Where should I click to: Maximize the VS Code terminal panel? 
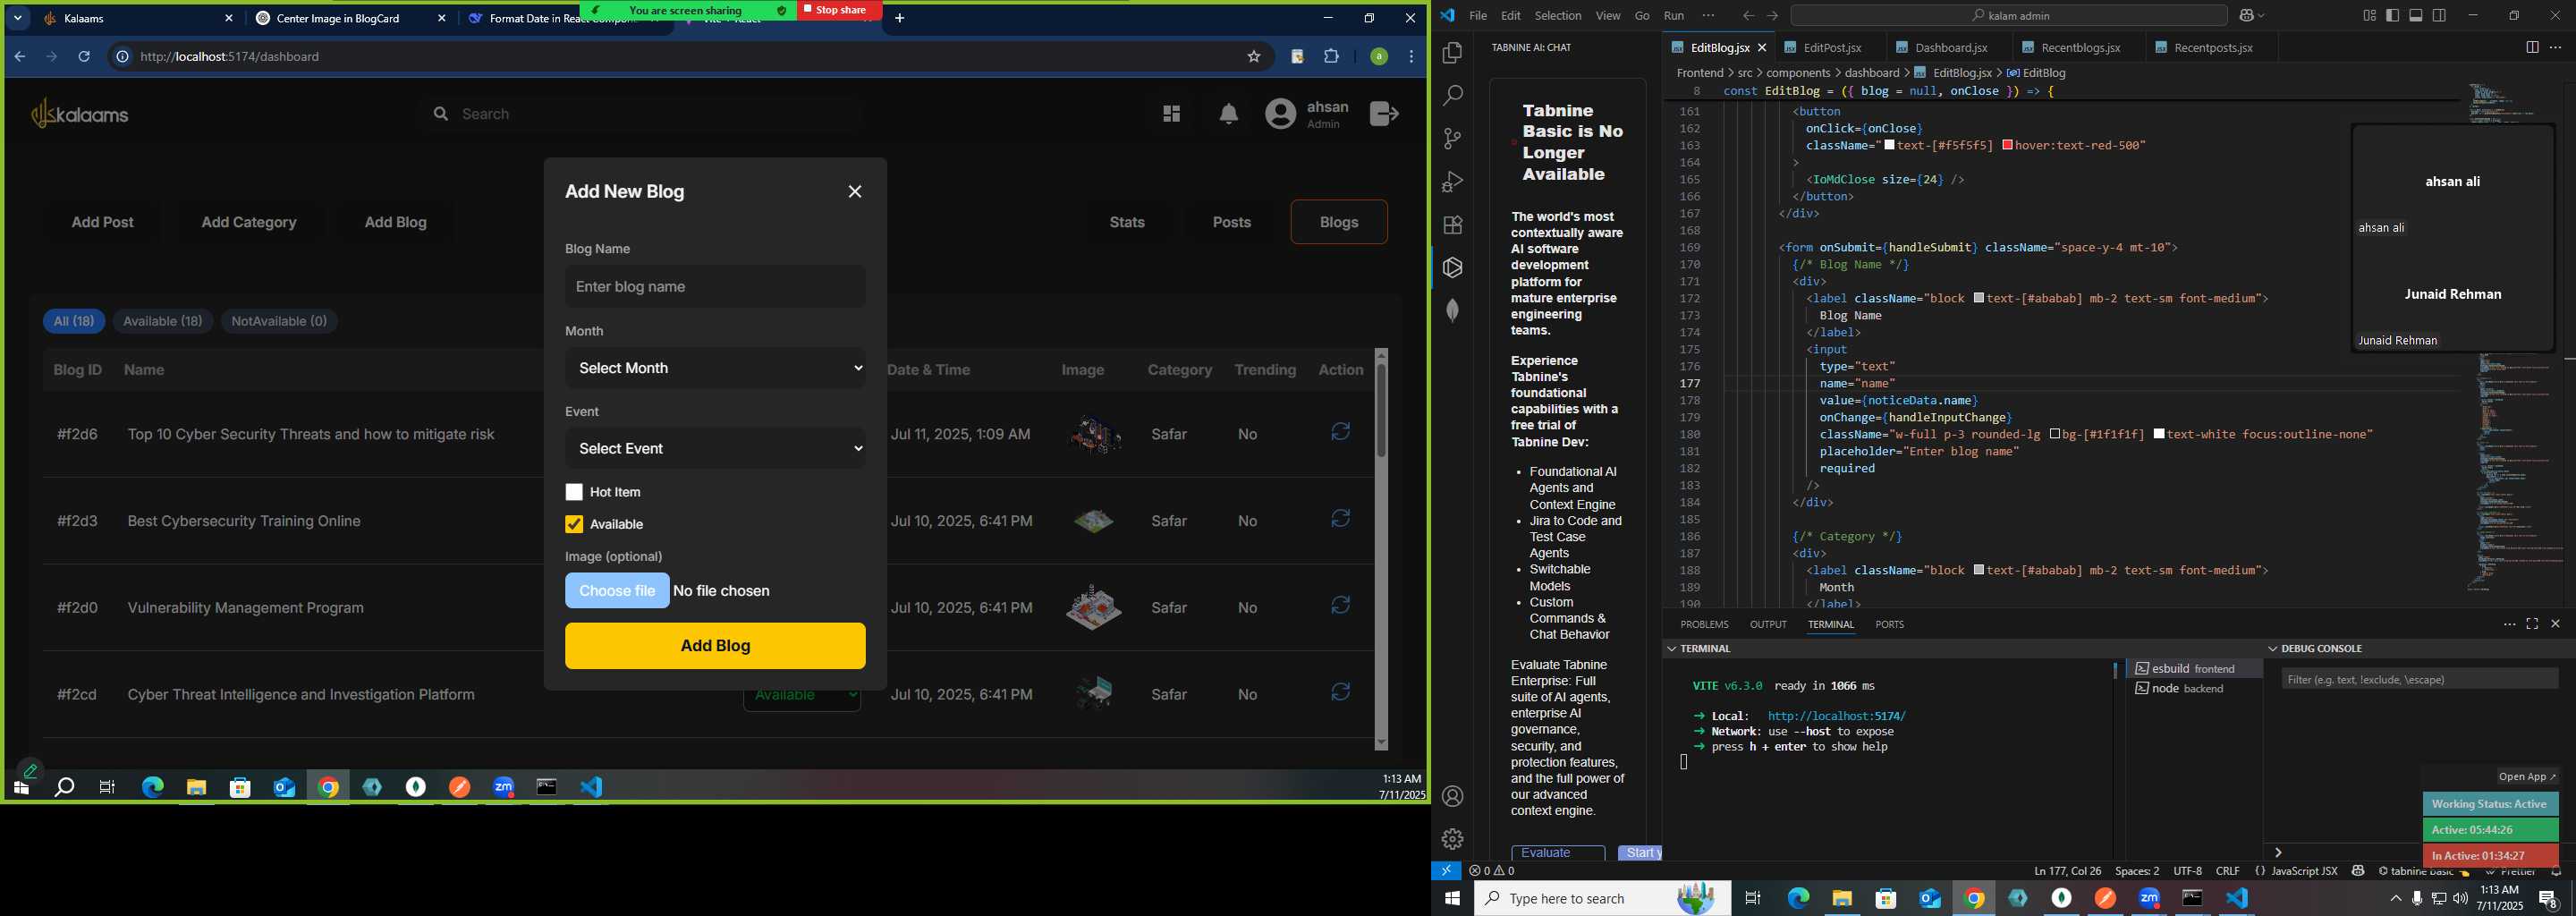click(2532, 624)
